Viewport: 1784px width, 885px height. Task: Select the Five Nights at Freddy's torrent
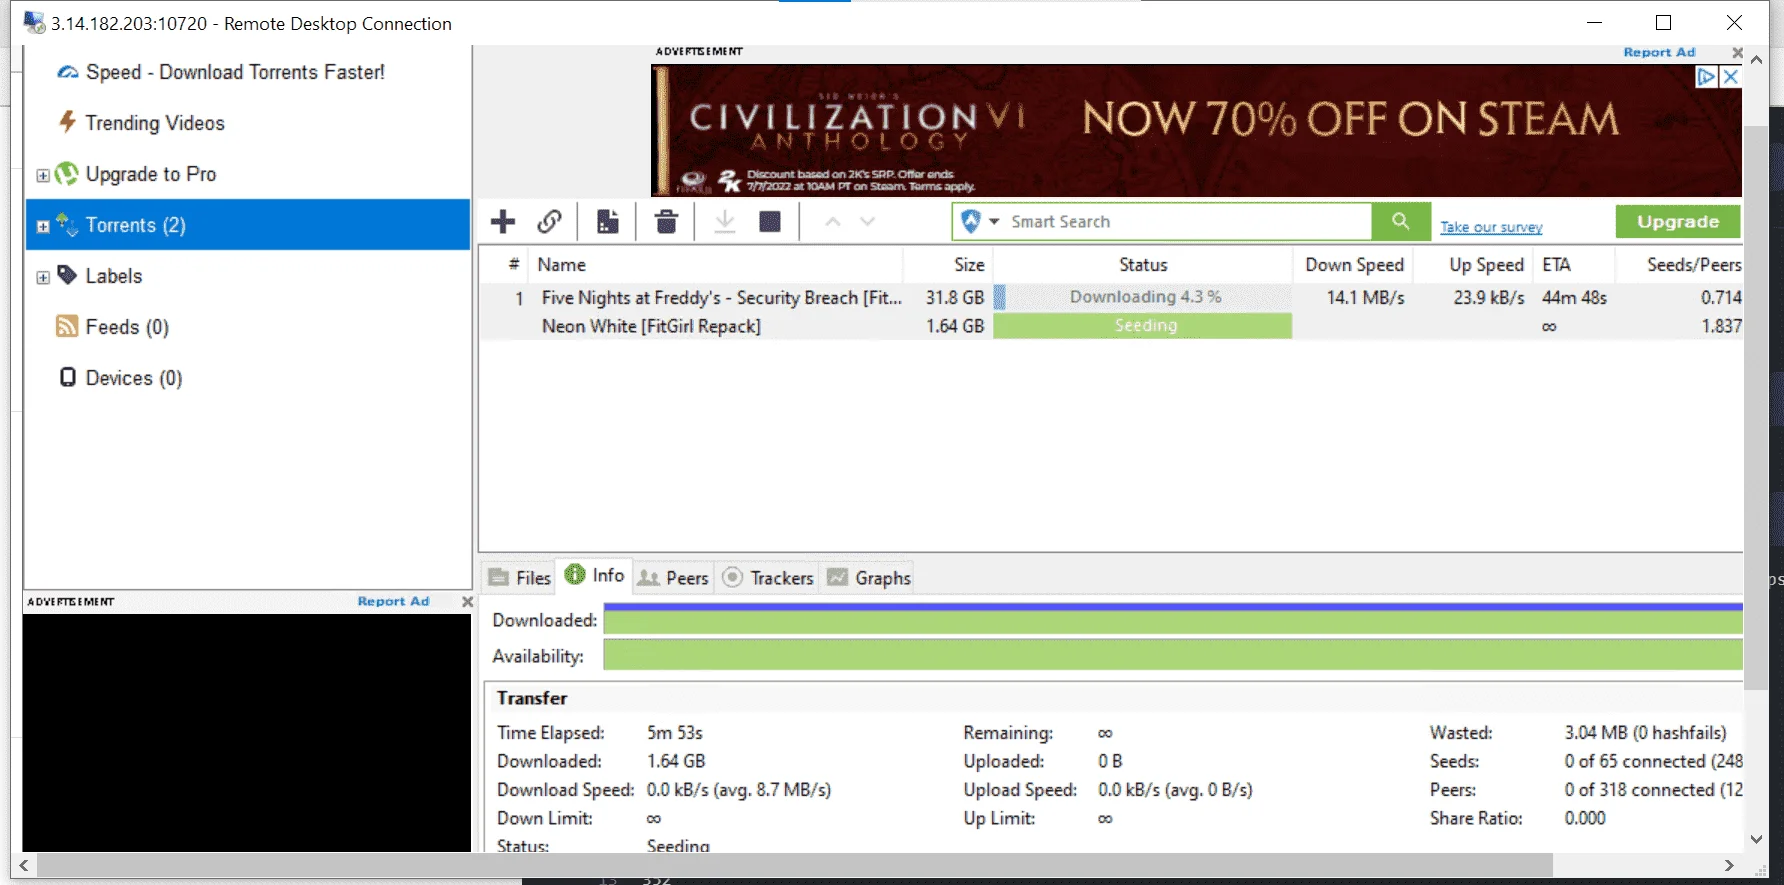pyautogui.click(x=722, y=298)
